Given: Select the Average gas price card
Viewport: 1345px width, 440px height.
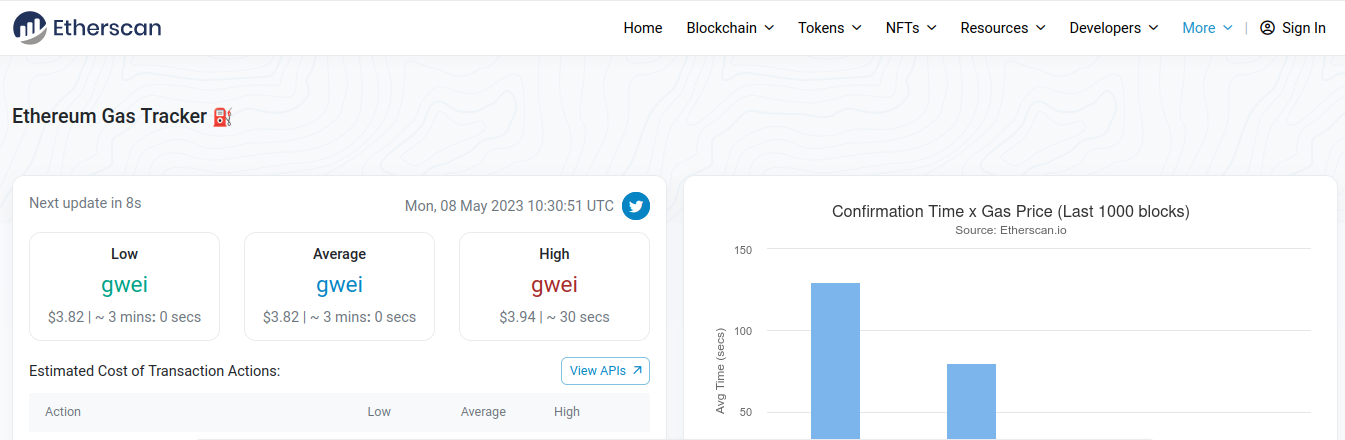Looking at the screenshot, I should (339, 286).
